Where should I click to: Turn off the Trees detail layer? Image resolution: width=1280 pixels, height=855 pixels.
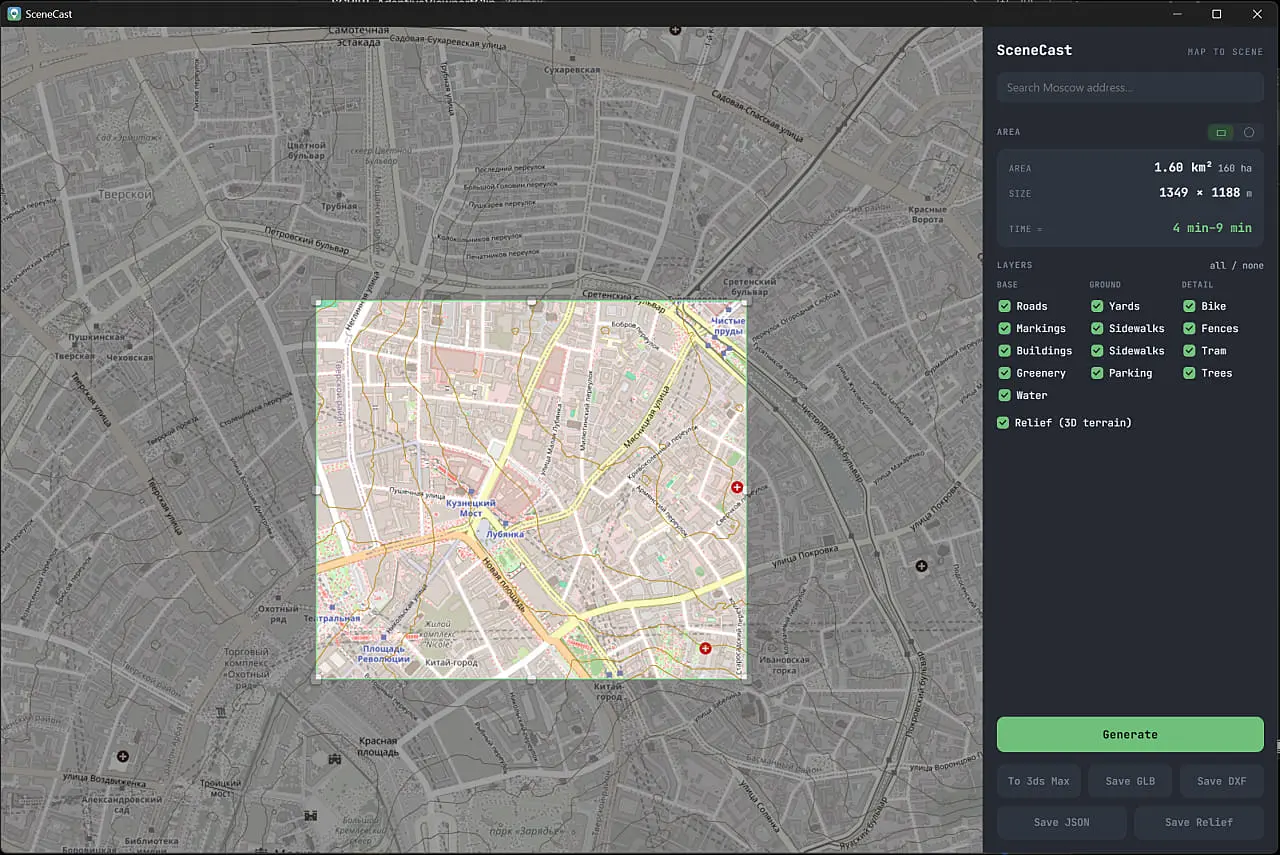[x=1189, y=373]
